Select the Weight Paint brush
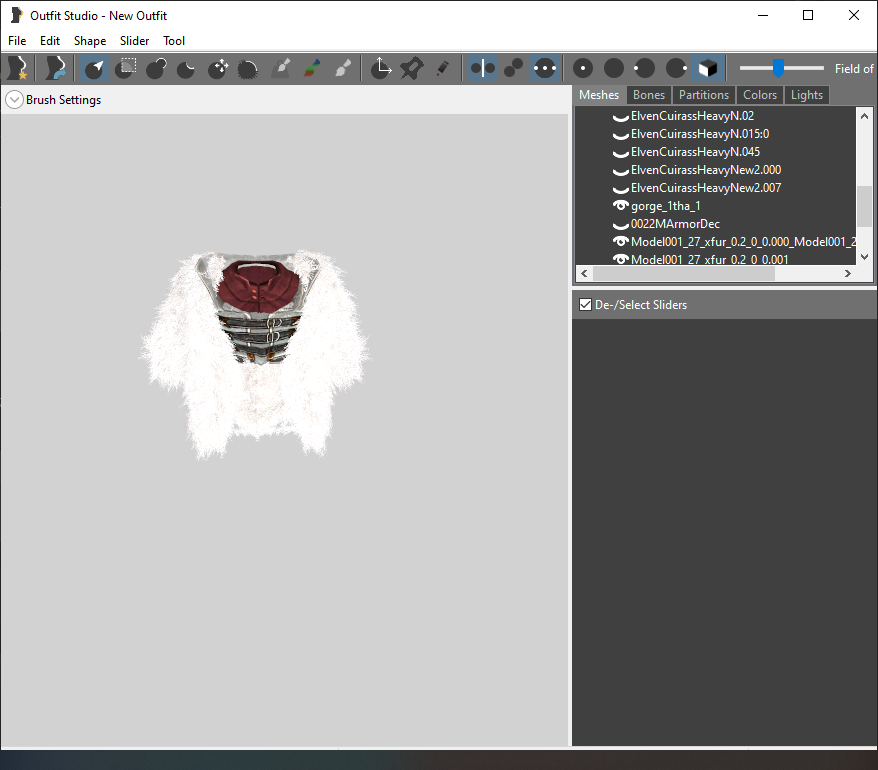The height and width of the screenshot is (770, 878). [281, 68]
